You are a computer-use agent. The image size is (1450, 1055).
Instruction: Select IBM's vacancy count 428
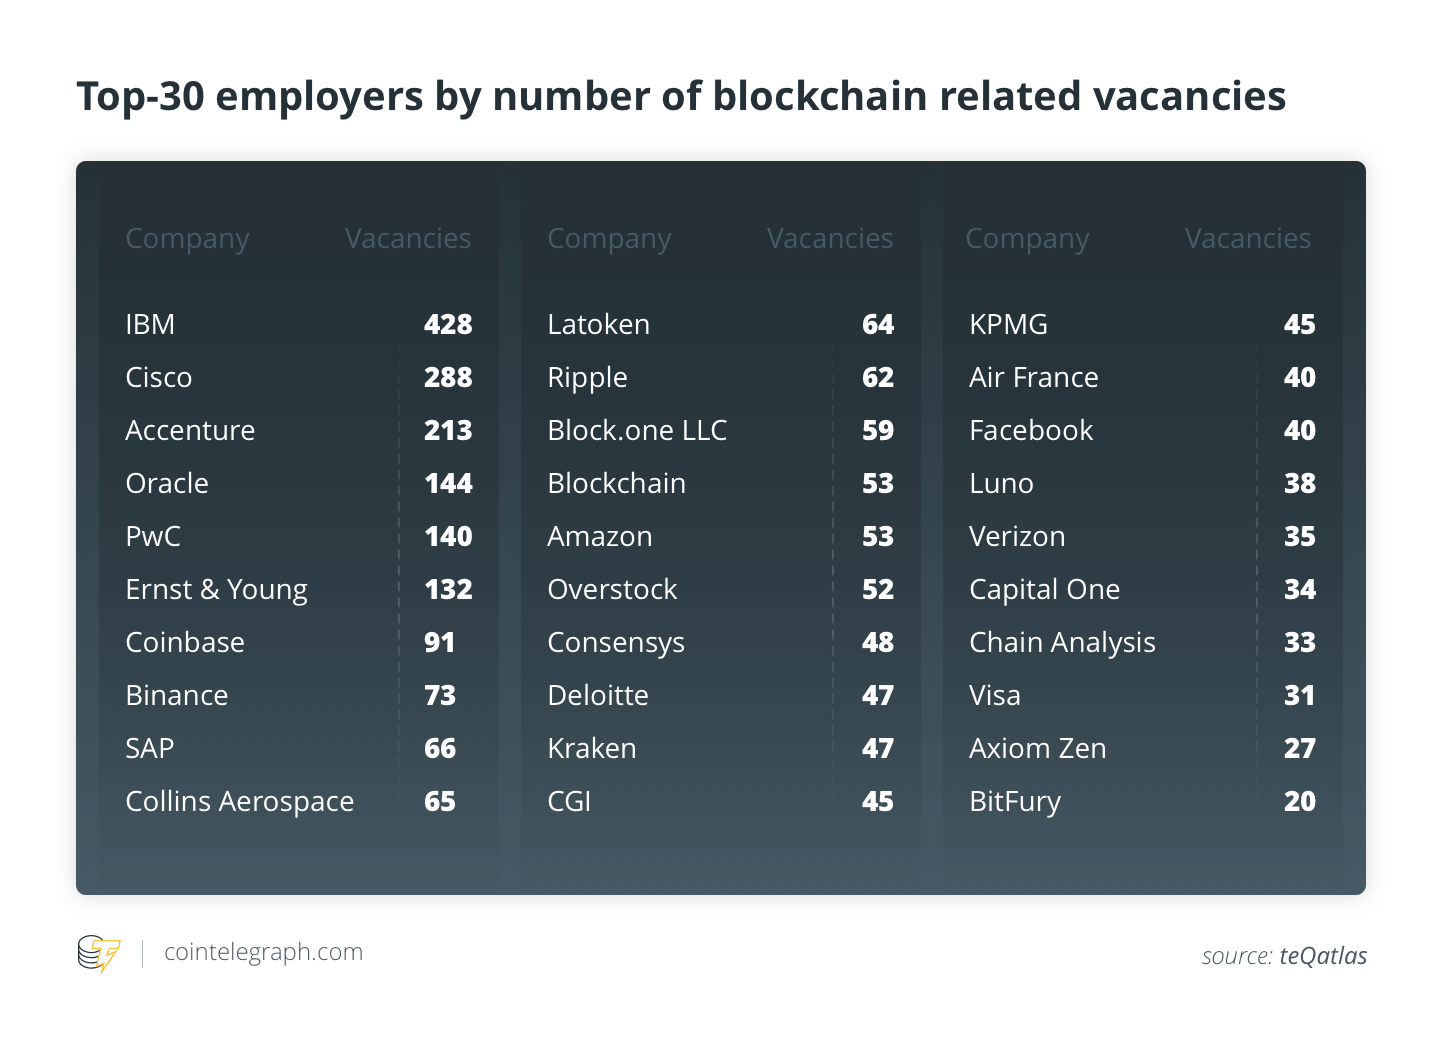(448, 324)
